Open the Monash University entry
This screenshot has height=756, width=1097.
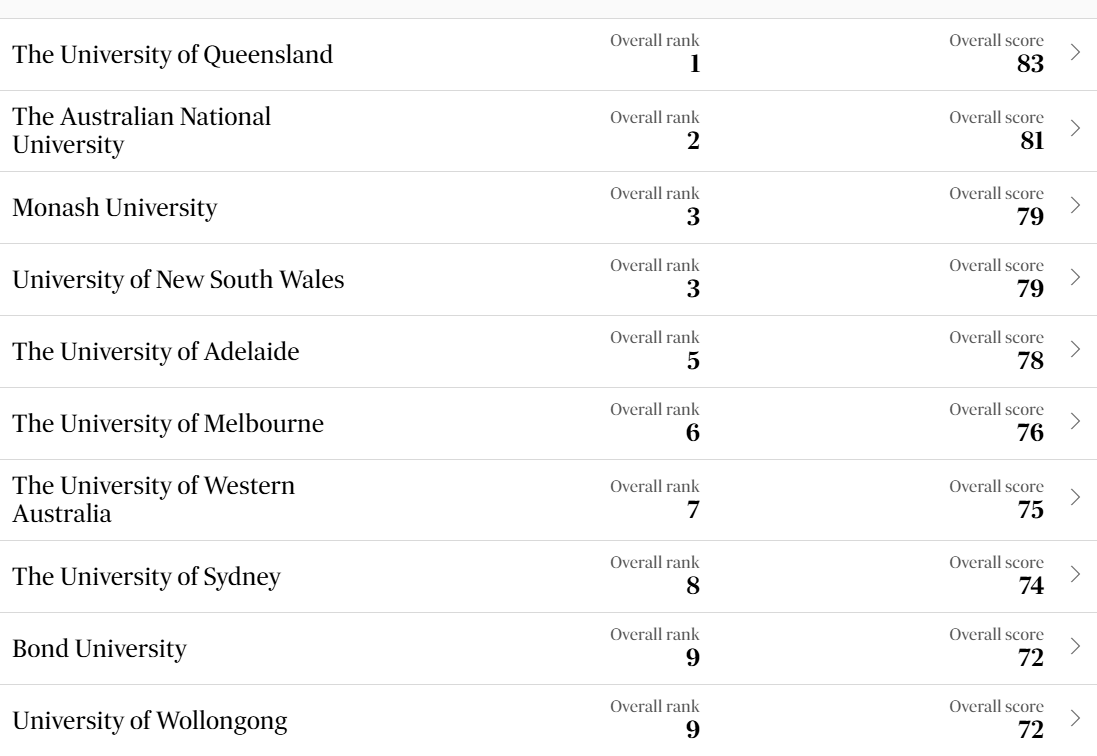[115, 208]
